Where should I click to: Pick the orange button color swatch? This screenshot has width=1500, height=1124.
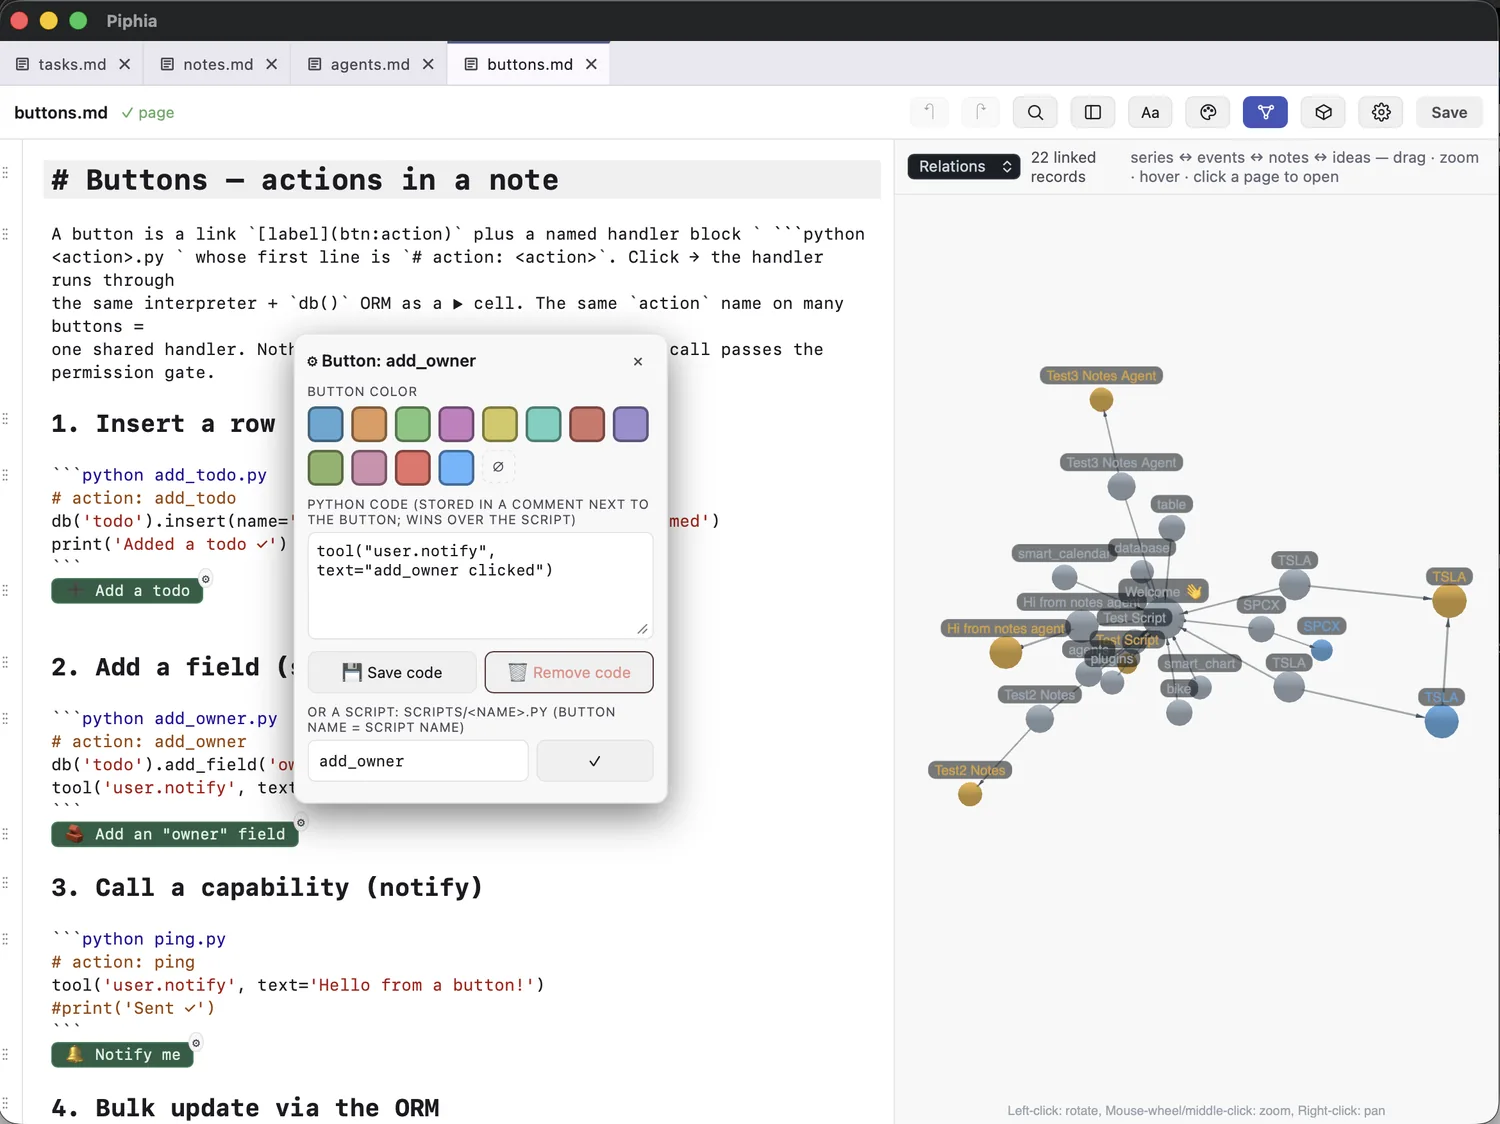pyautogui.click(x=369, y=424)
